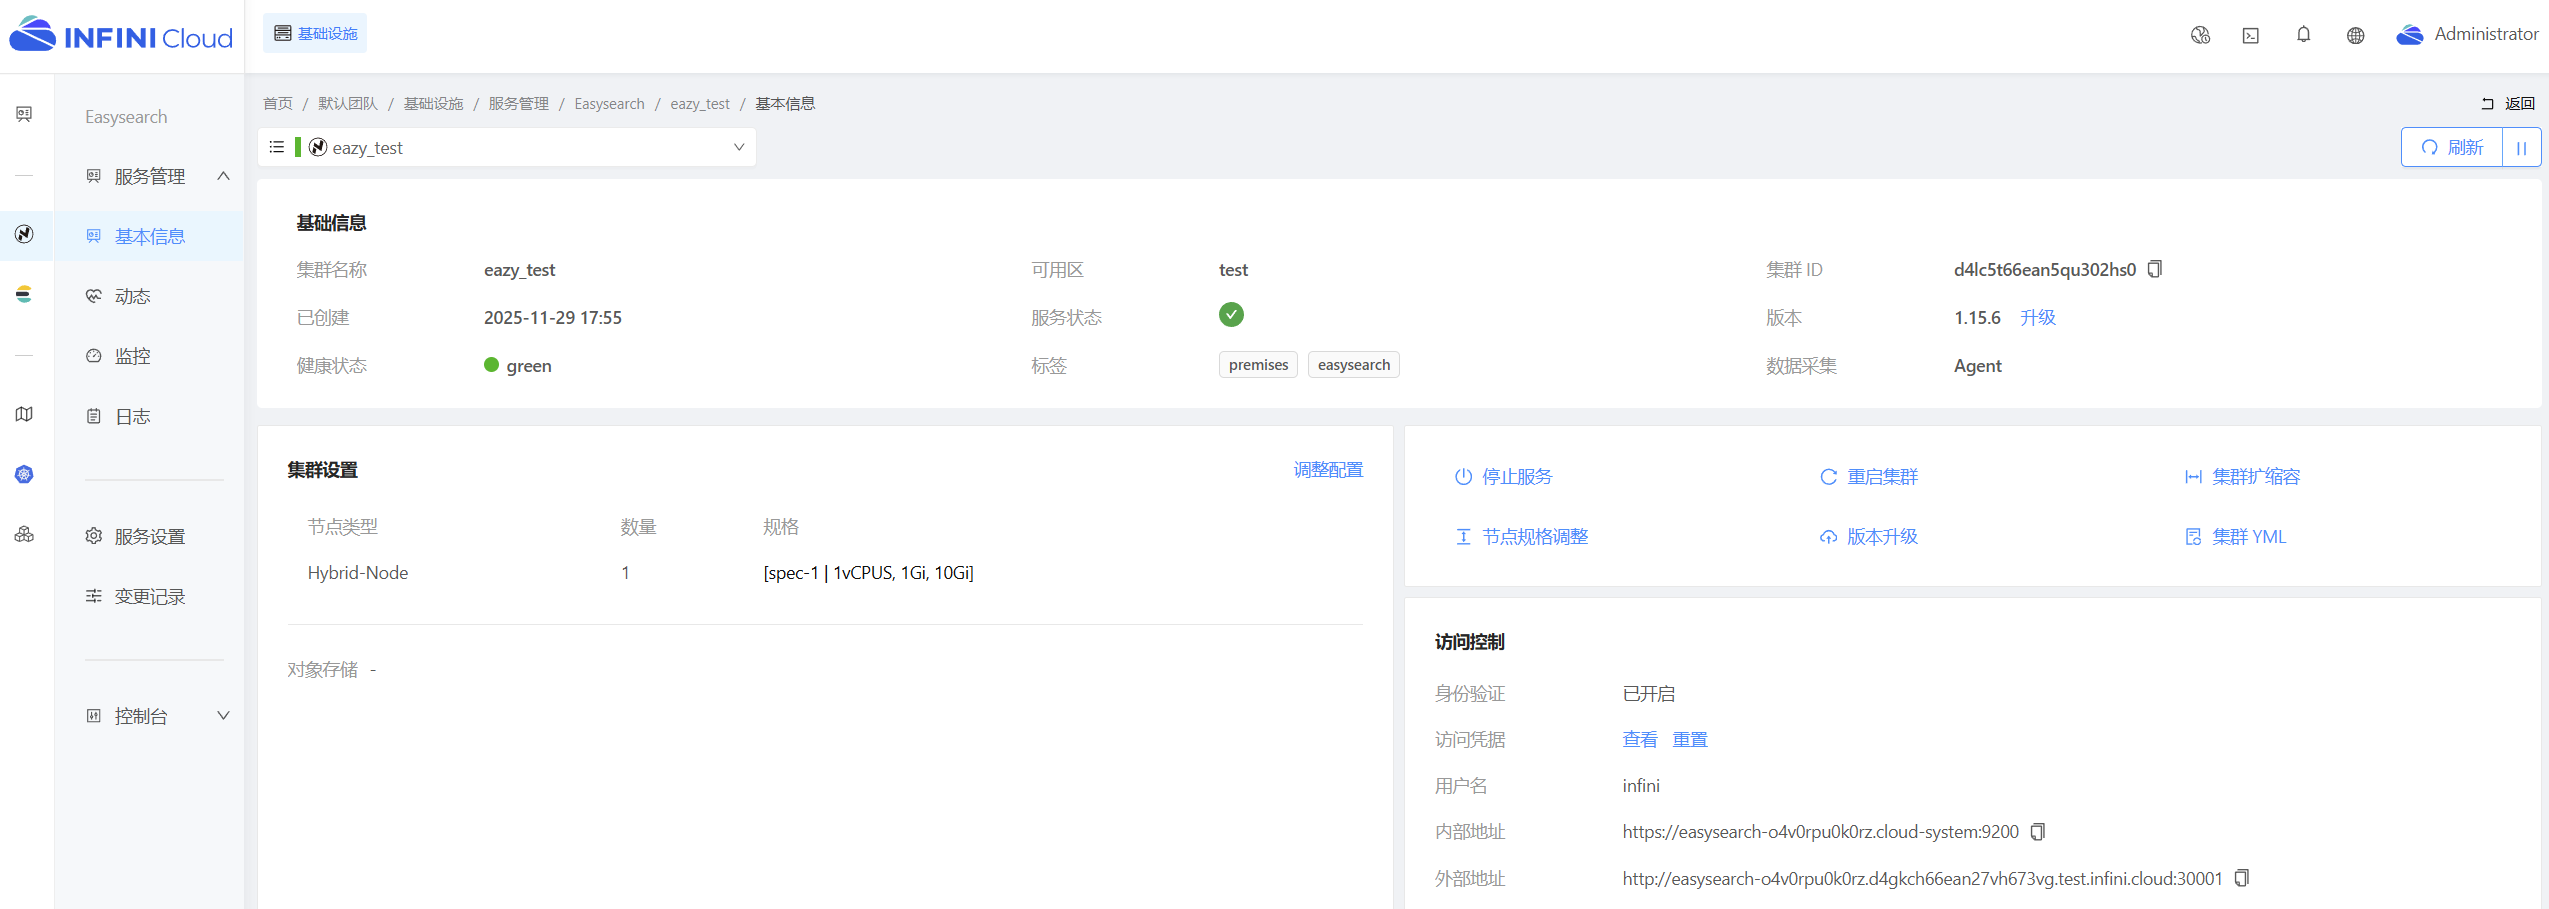Click the 首页 breadcrumb link

pyautogui.click(x=278, y=104)
